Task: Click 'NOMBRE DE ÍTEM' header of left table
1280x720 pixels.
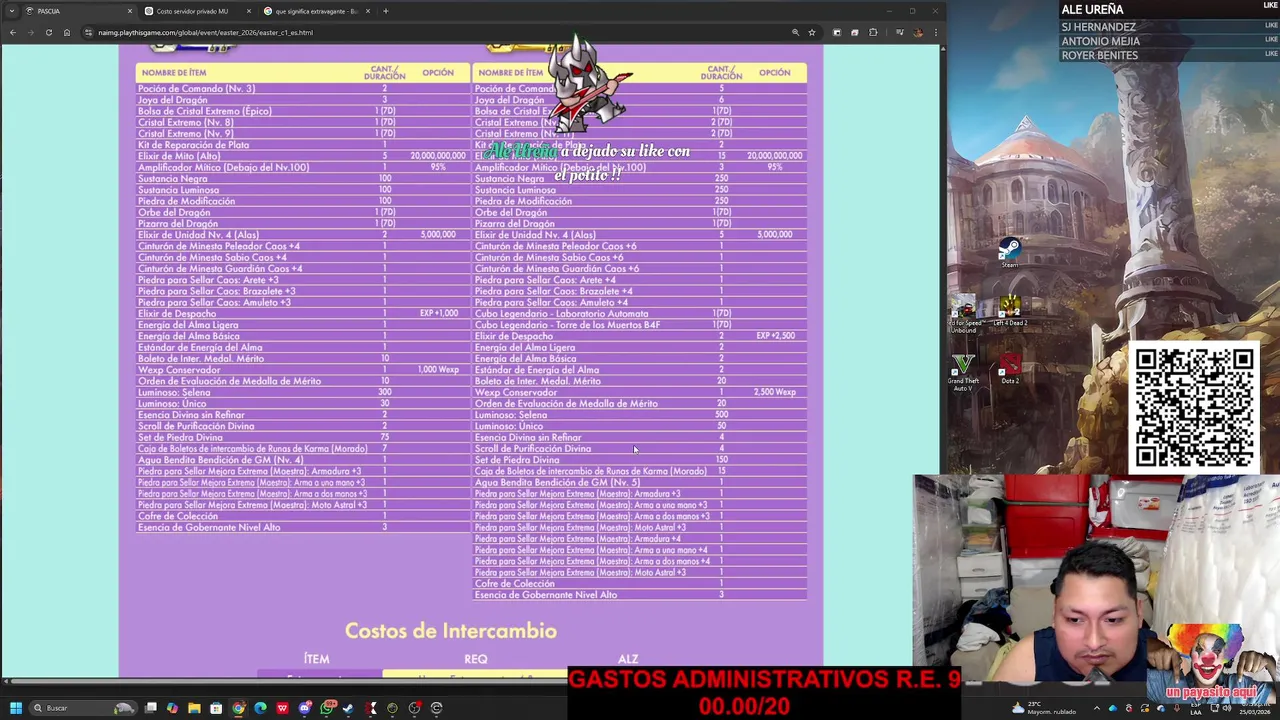Action: (x=174, y=73)
